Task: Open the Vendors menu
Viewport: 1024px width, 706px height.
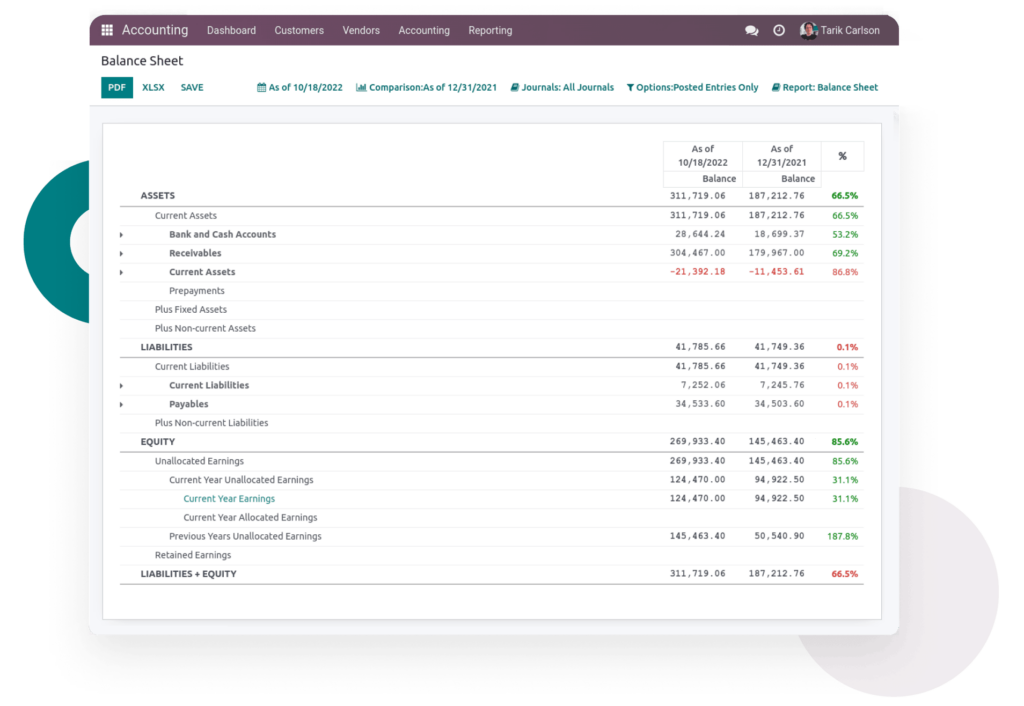Action: [361, 31]
